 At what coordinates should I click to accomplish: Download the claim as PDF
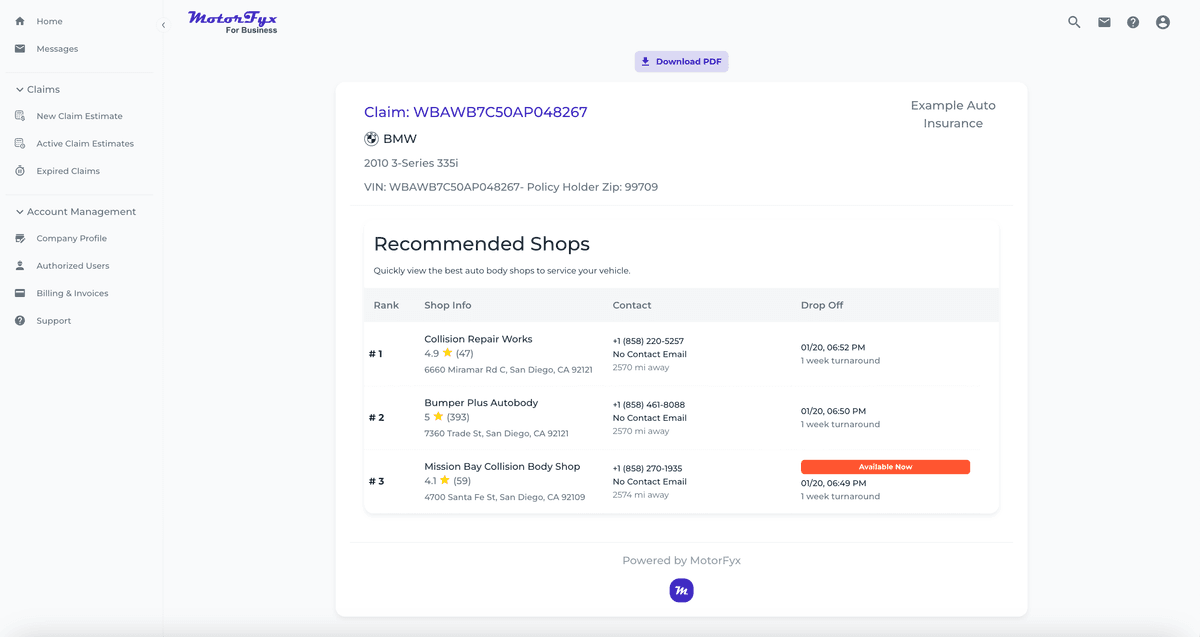pos(681,62)
